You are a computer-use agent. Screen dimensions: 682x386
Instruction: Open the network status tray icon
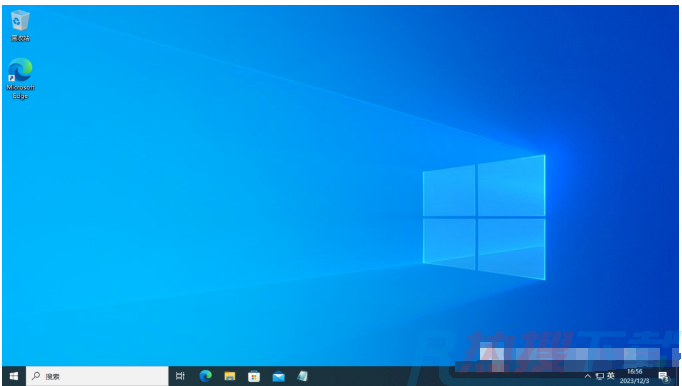point(599,376)
